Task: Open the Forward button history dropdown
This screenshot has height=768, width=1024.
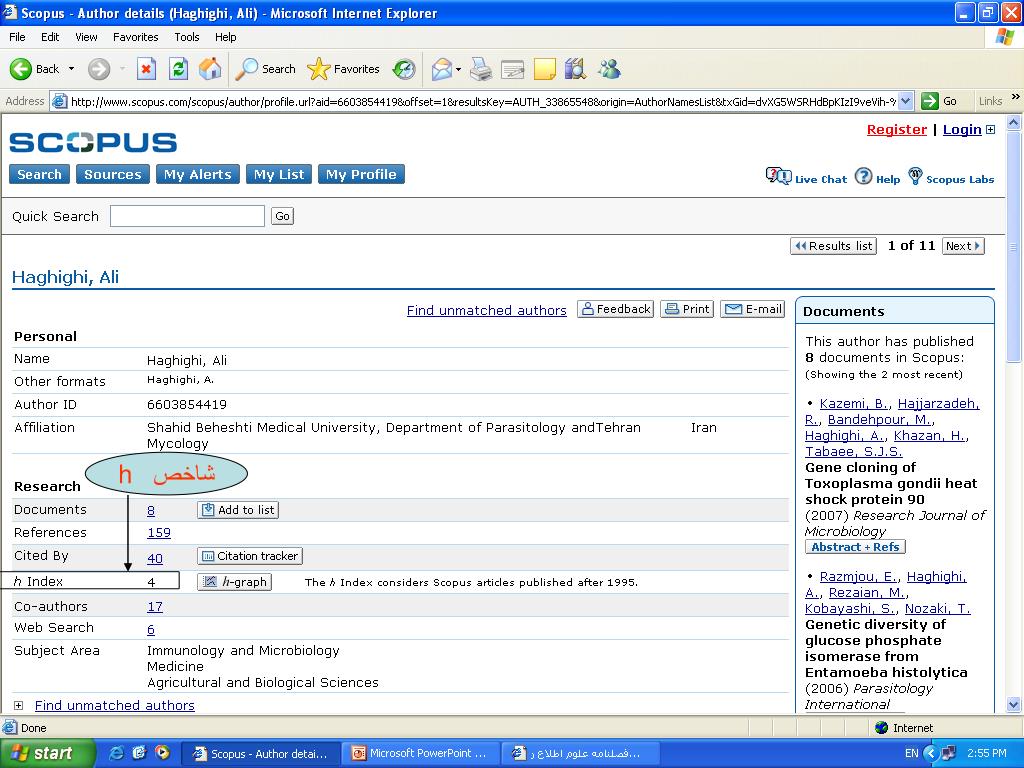Action: click(122, 69)
